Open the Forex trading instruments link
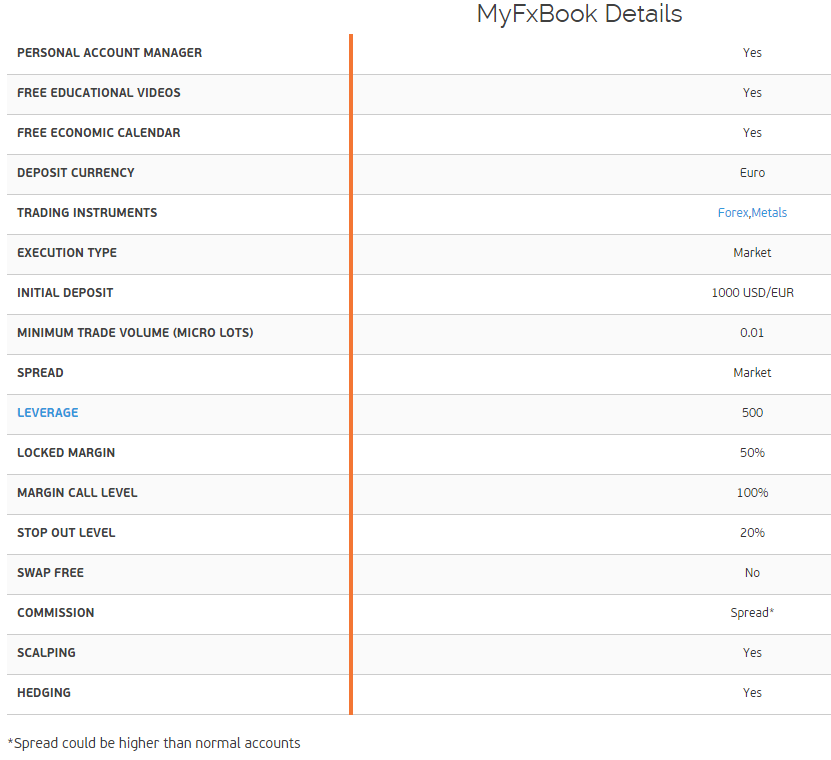831x760 pixels. coord(733,213)
